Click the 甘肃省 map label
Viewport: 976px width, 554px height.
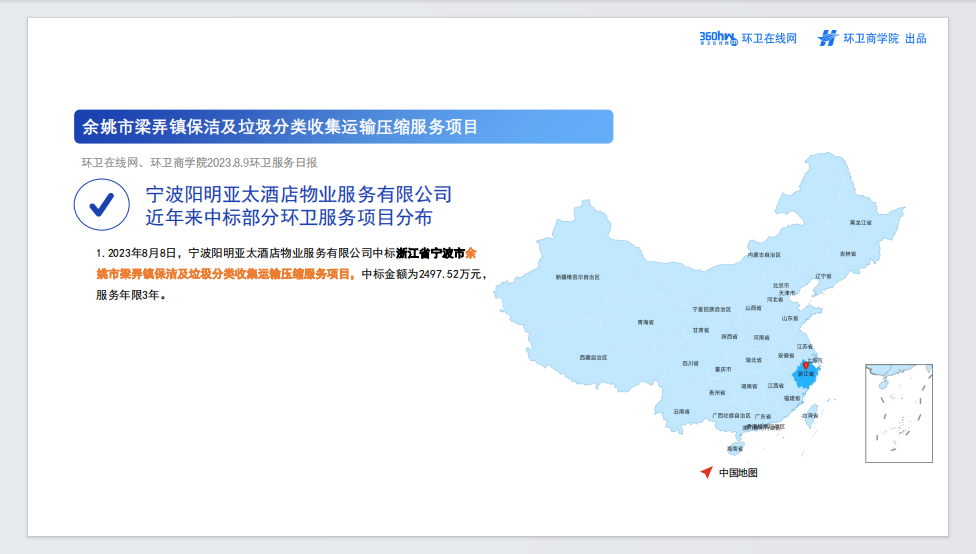click(x=701, y=330)
